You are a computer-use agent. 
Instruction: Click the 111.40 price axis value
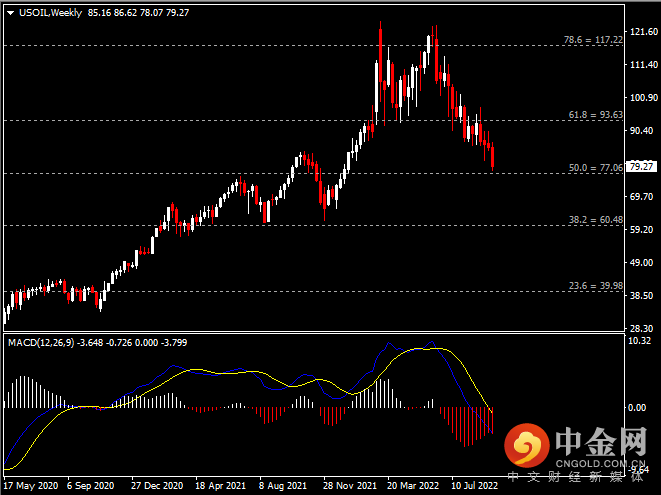coord(644,65)
